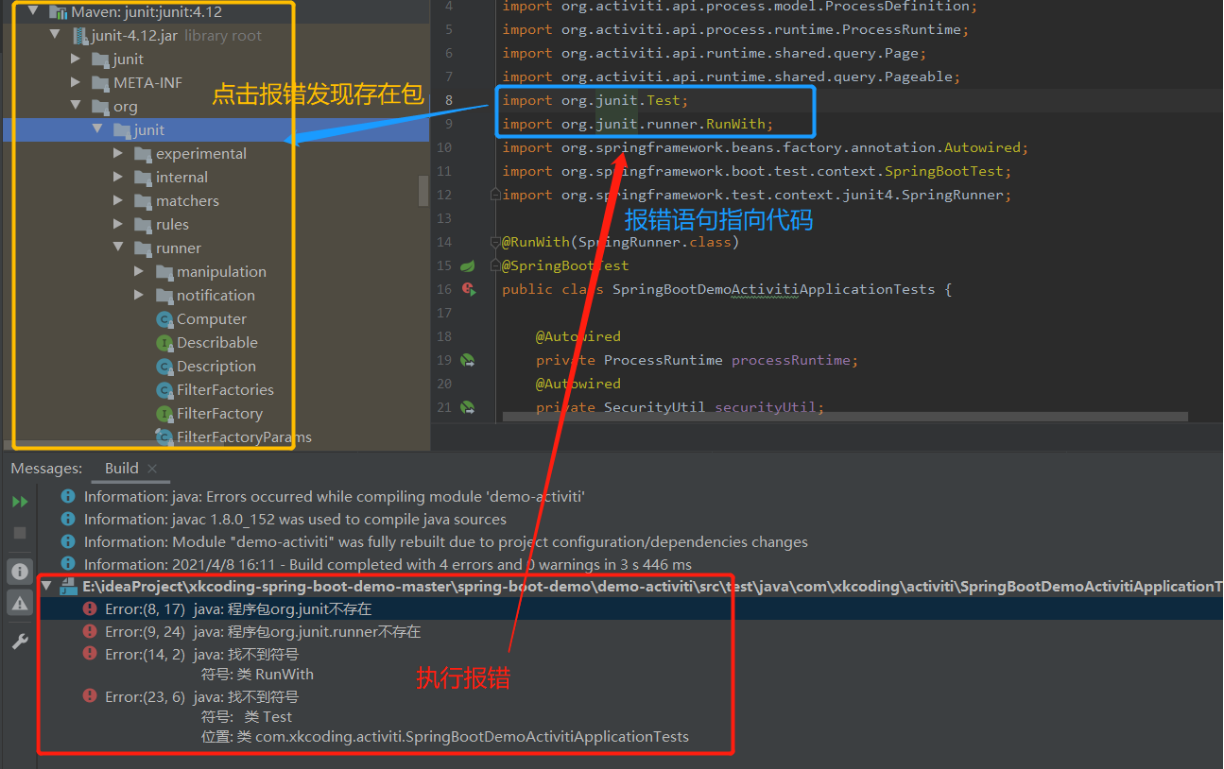Click info icon beside javac 1.8.0_152 row
The height and width of the screenshot is (769, 1224).
point(68,519)
